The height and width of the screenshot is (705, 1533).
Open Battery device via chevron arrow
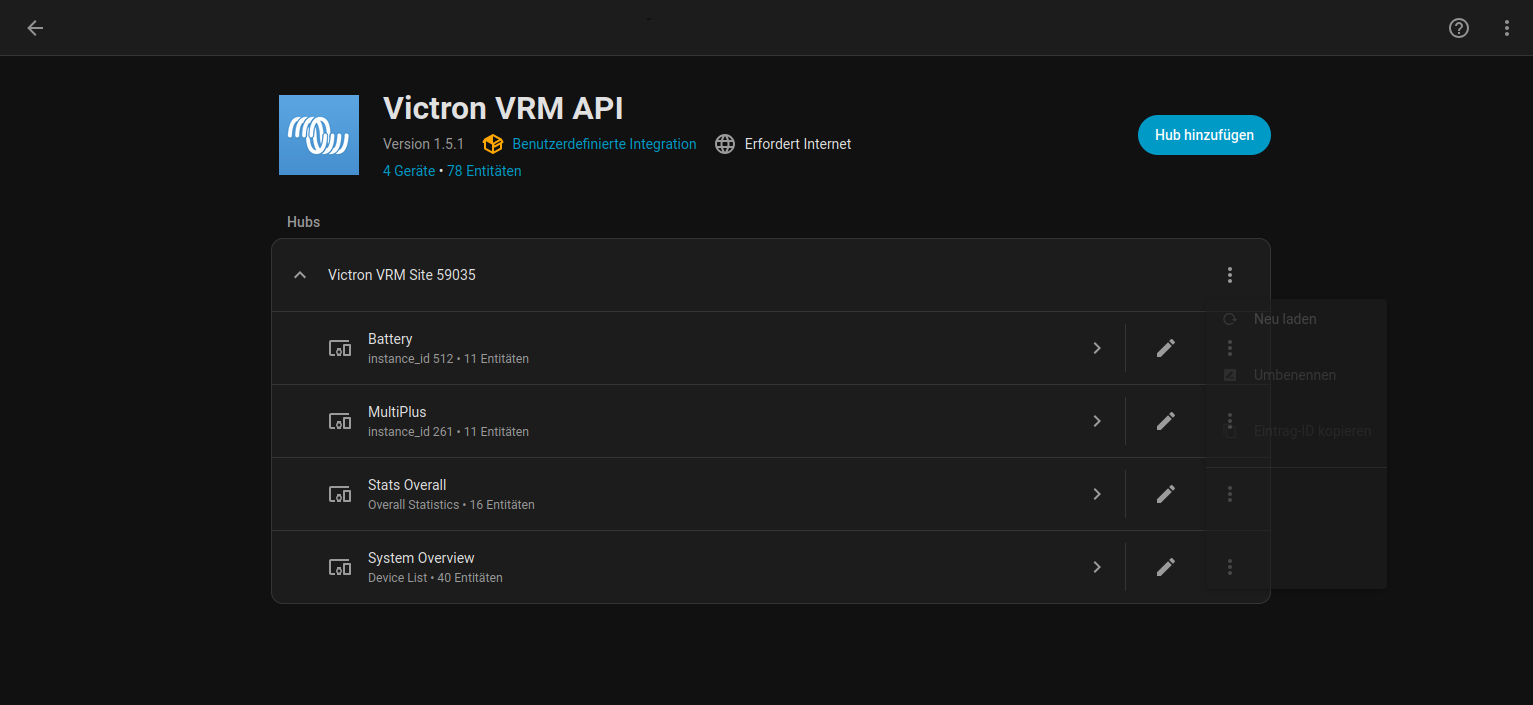click(1097, 348)
